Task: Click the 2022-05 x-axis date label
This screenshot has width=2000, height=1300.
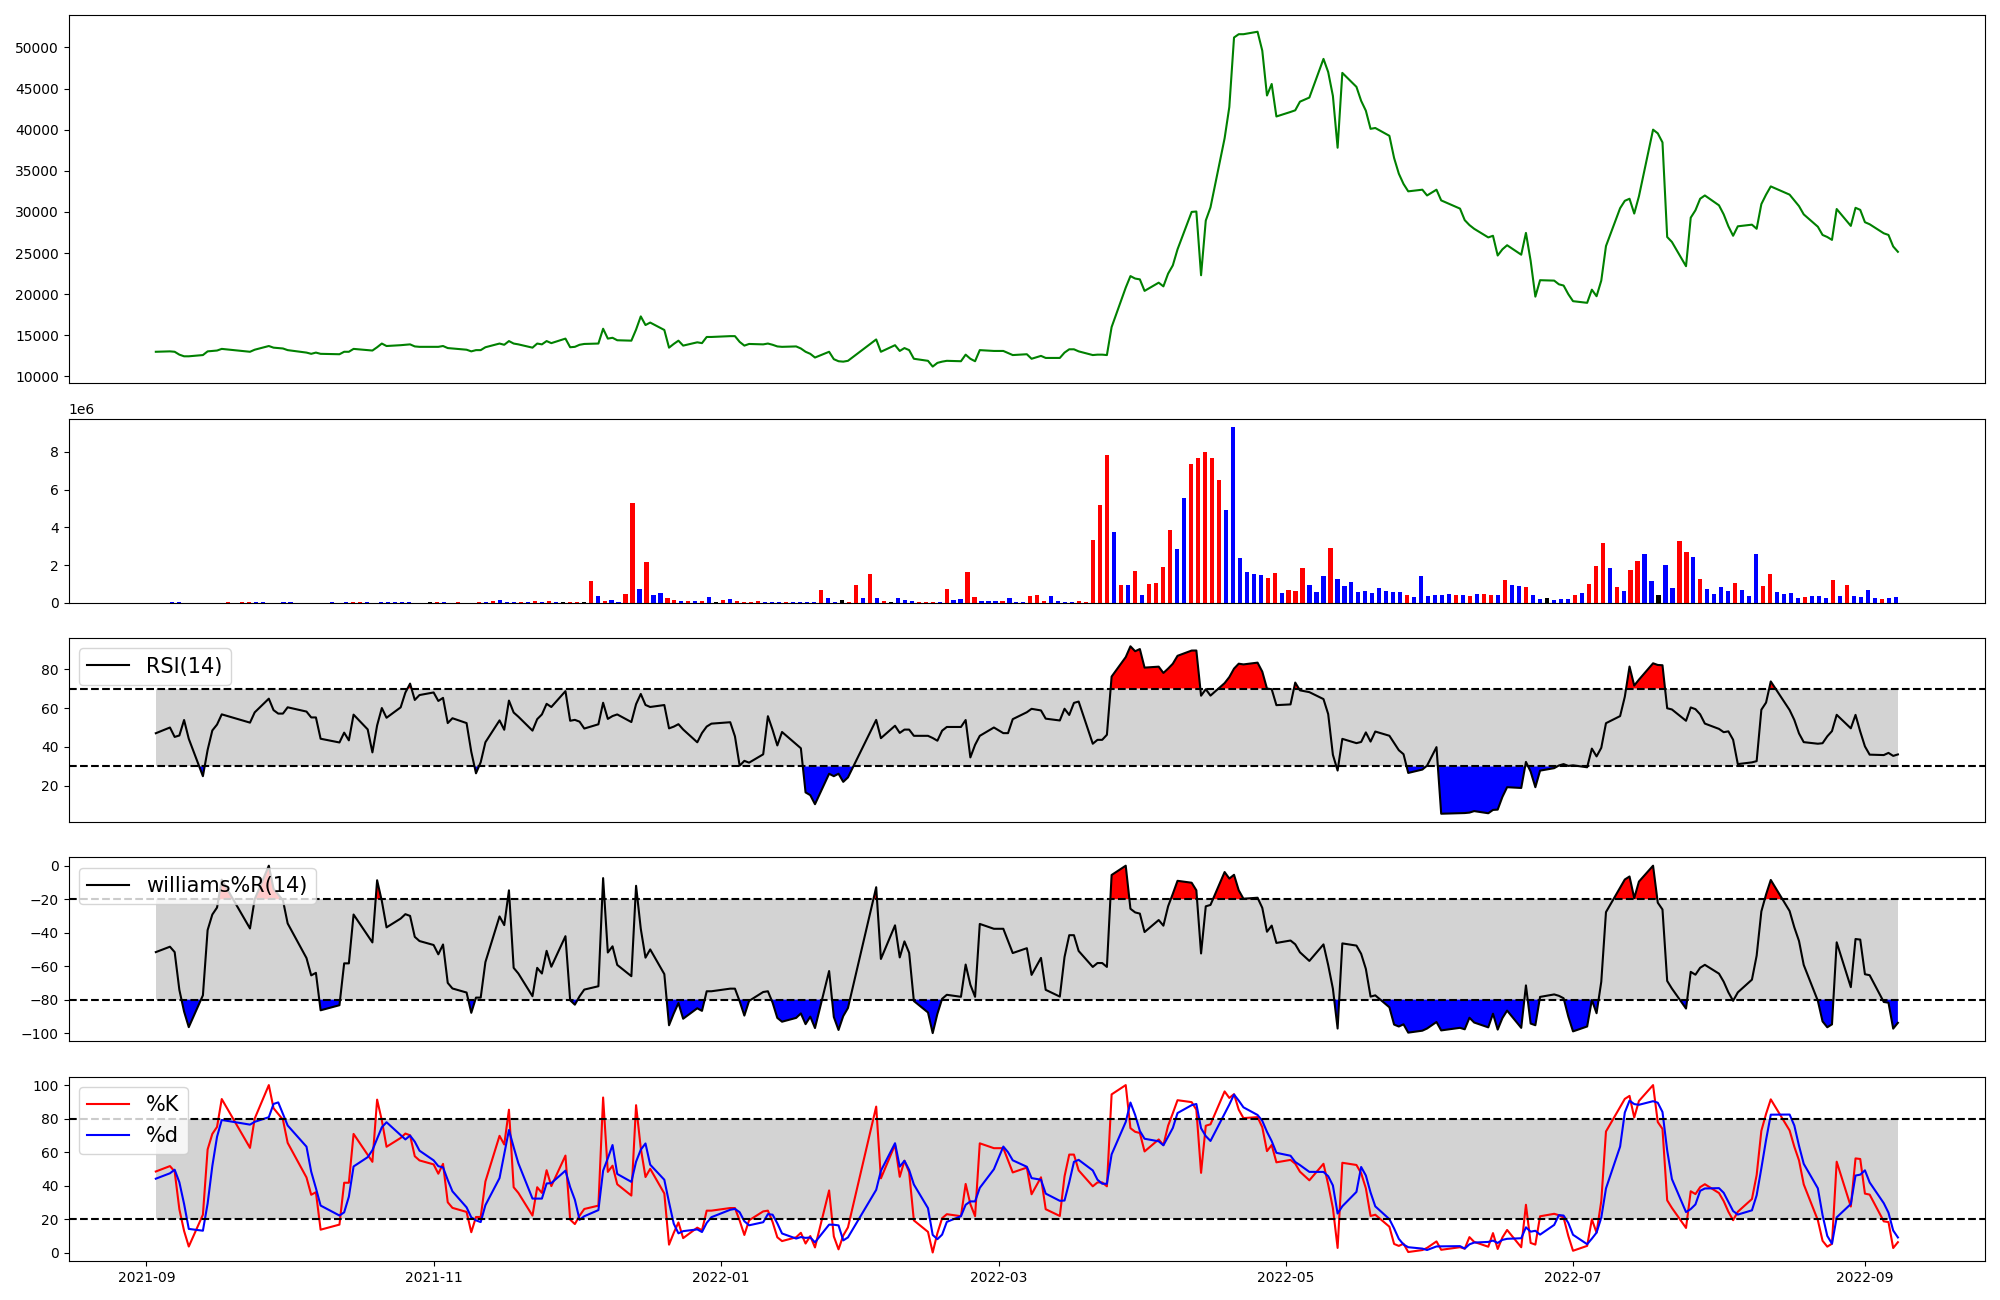Action: [x=1285, y=1277]
